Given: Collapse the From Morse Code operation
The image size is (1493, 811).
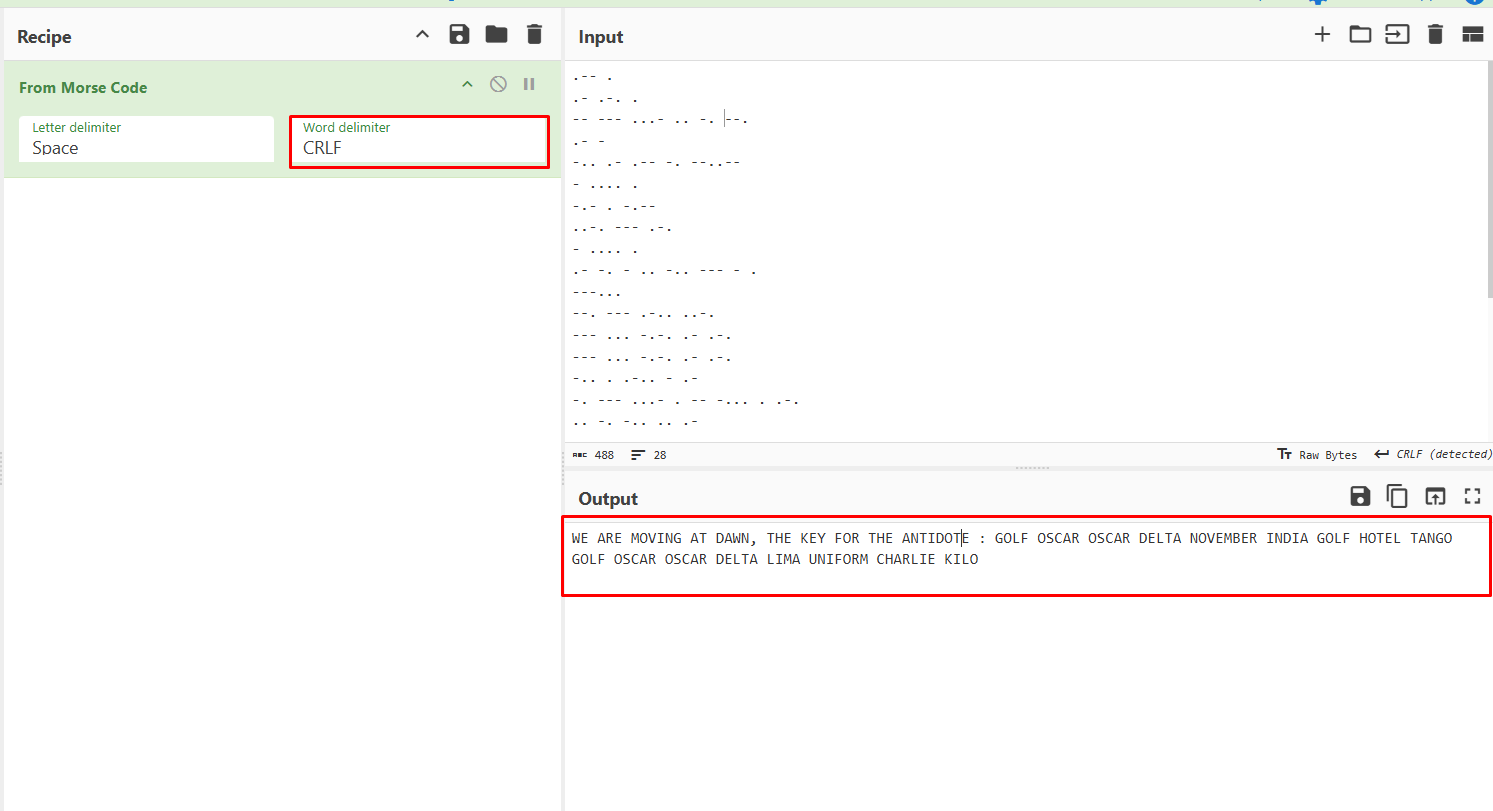Looking at the screenshot, I should [x=467, y=85].
